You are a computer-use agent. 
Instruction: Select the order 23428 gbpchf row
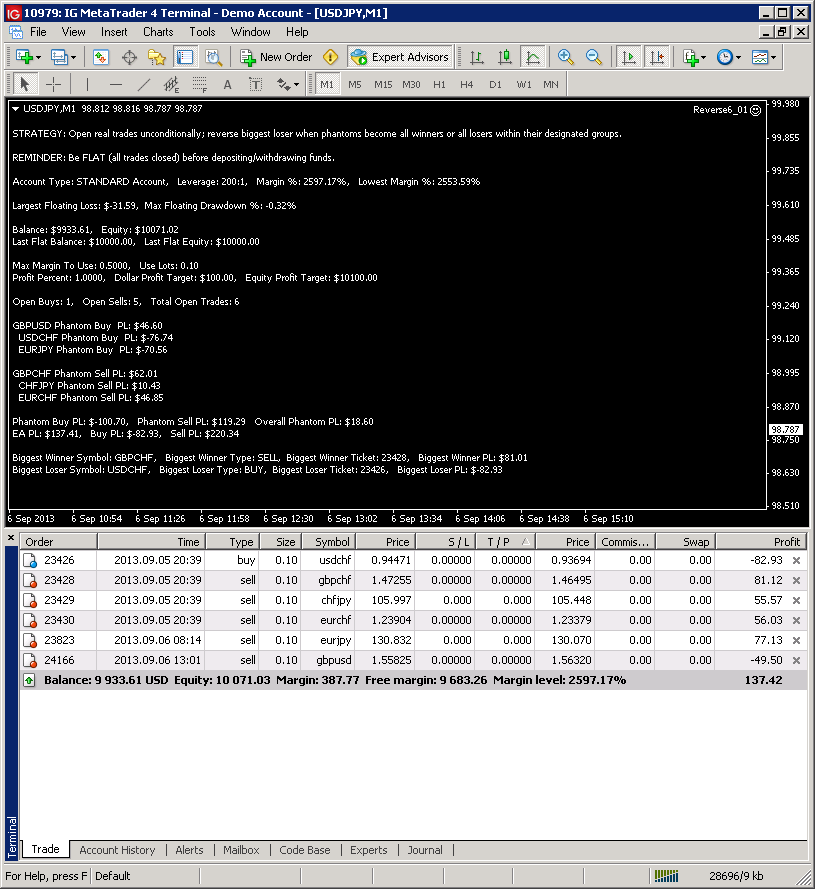[413, 580]
